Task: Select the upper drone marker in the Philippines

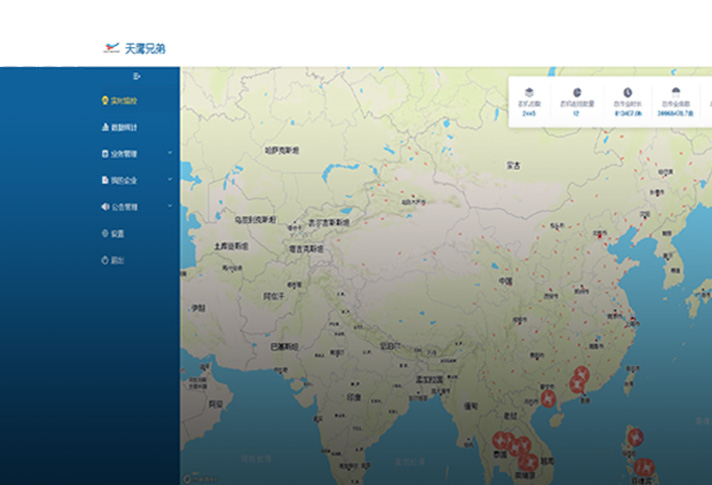Action: coord(635,437)
